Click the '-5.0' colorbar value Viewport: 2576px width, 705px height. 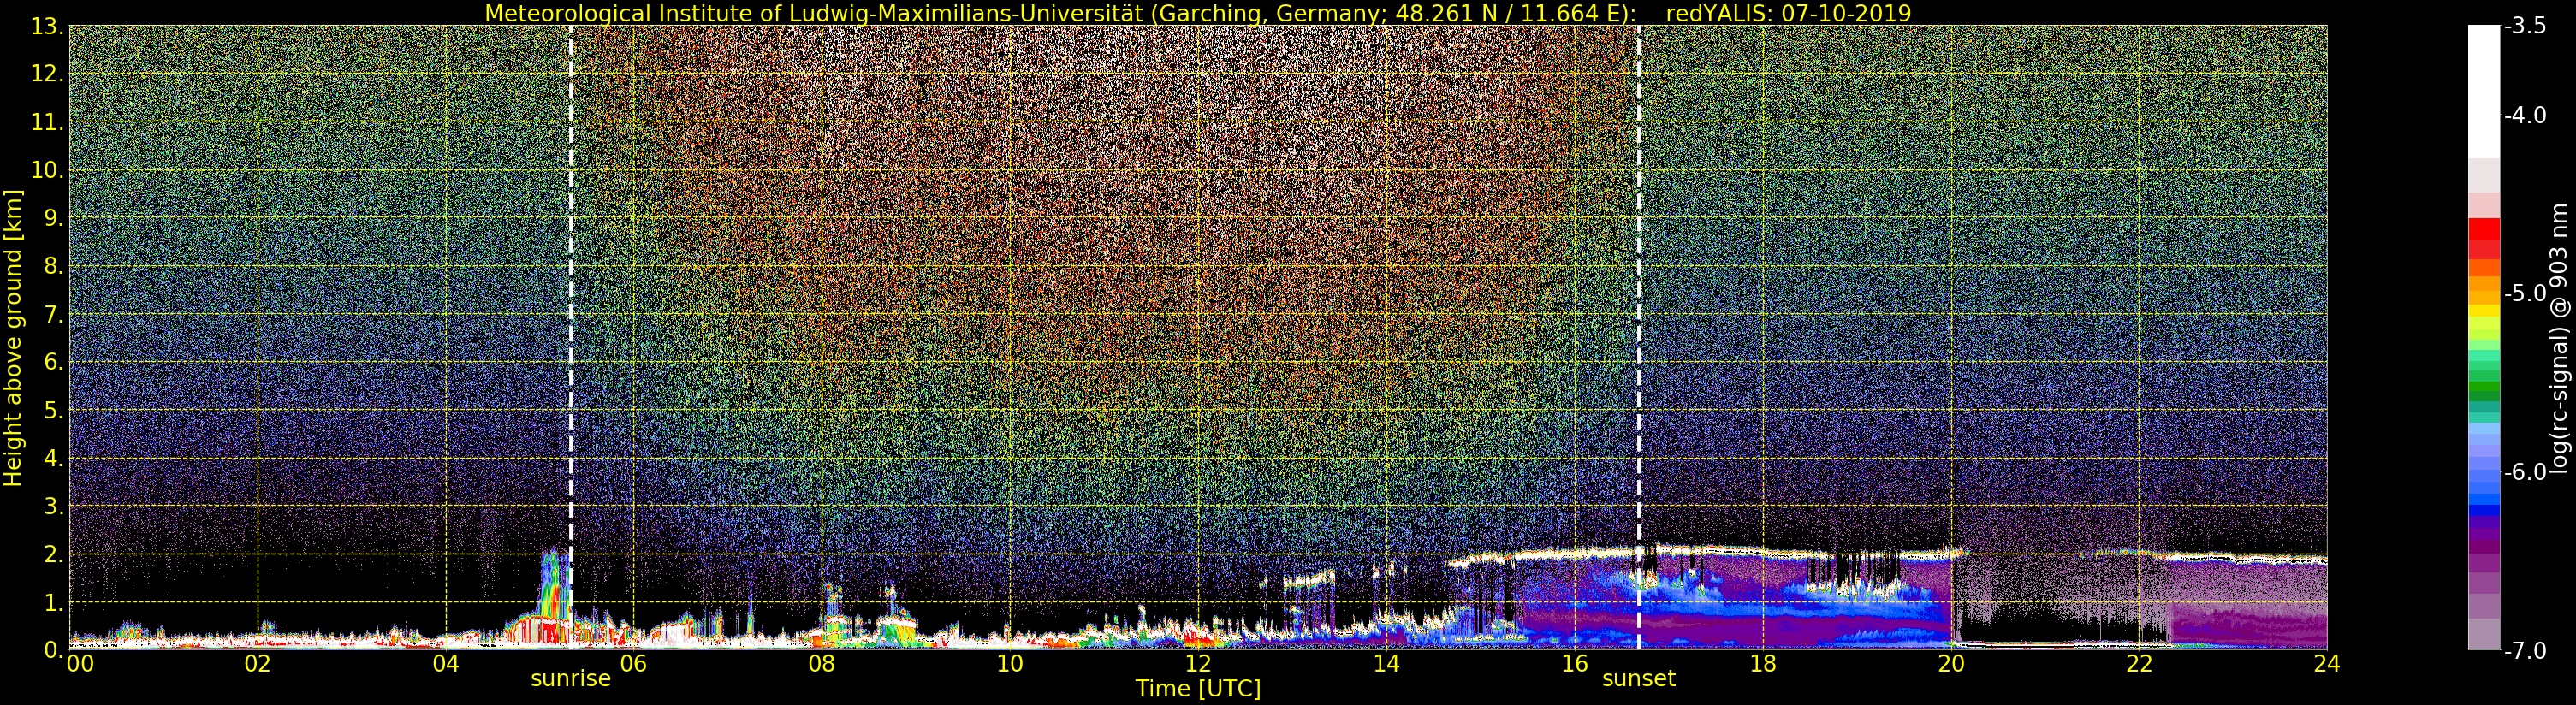coord(2525,293)
